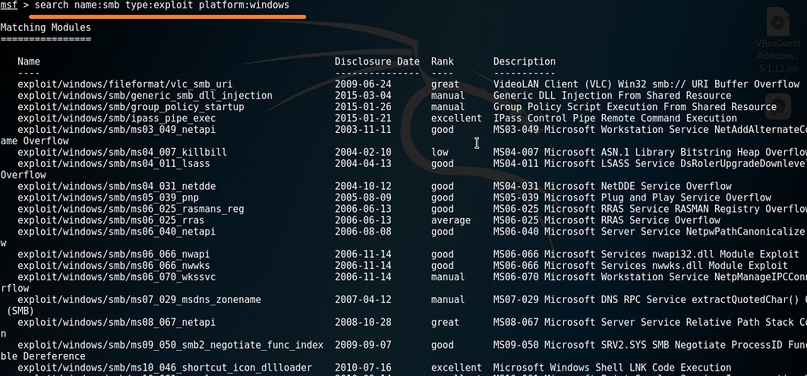This screenshot has width=807, height=376.
Task: Click the Rank column header
Action: (x=442, y=62)
